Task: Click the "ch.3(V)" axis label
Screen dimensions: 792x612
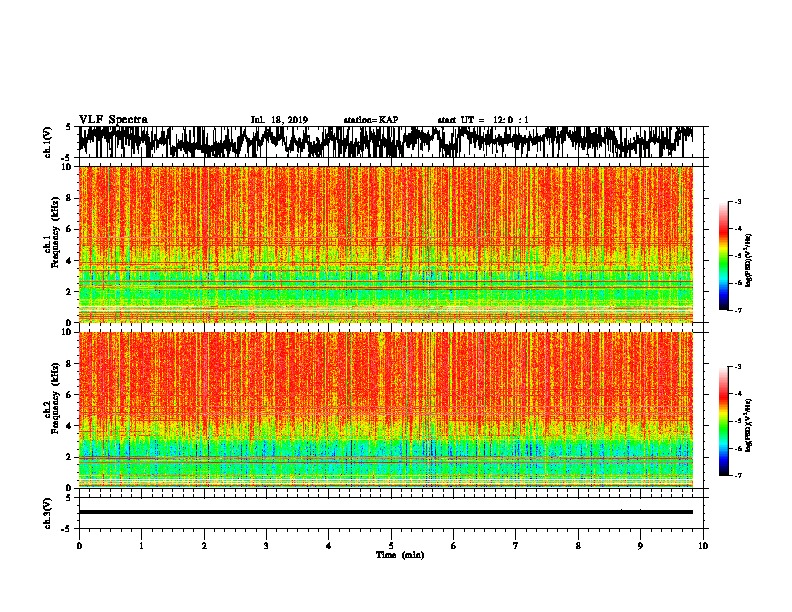Action: click(48, 514)
